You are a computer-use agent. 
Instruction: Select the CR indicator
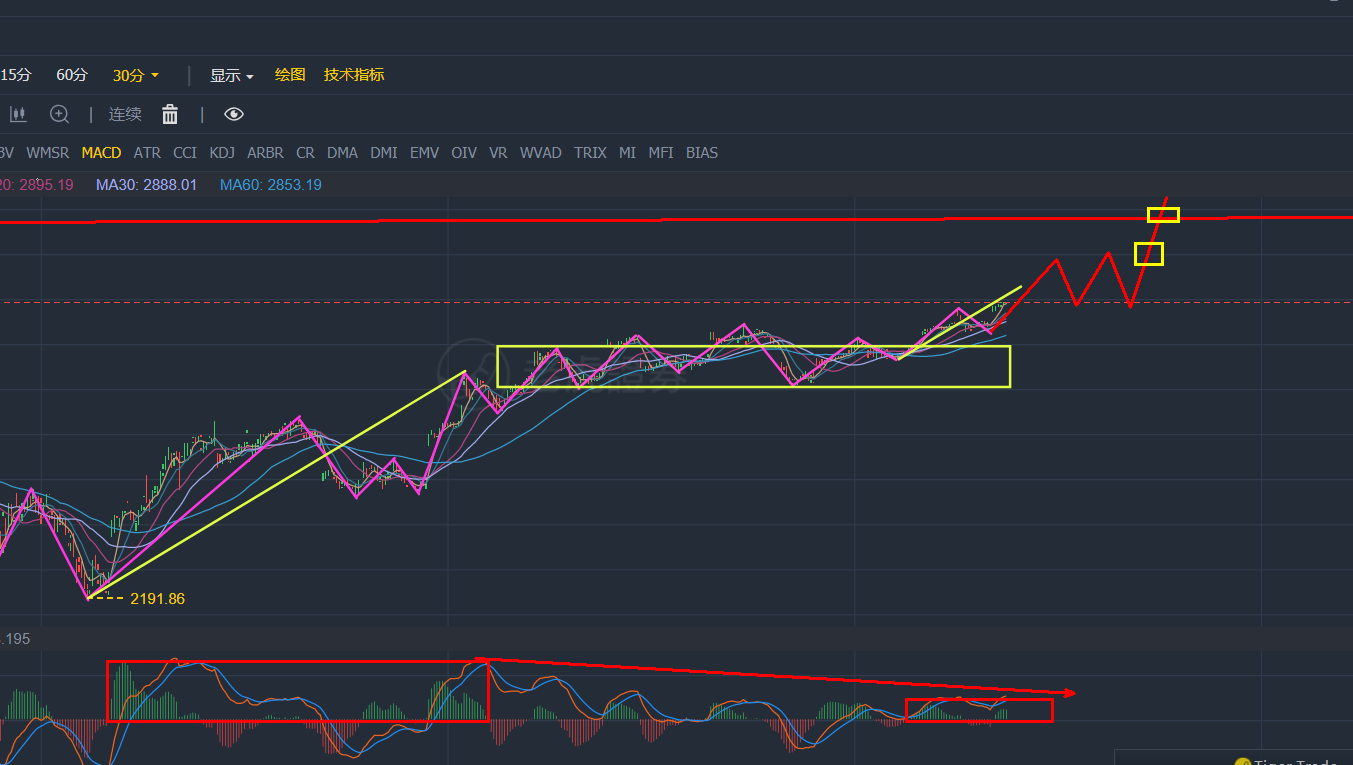[305, 153]
